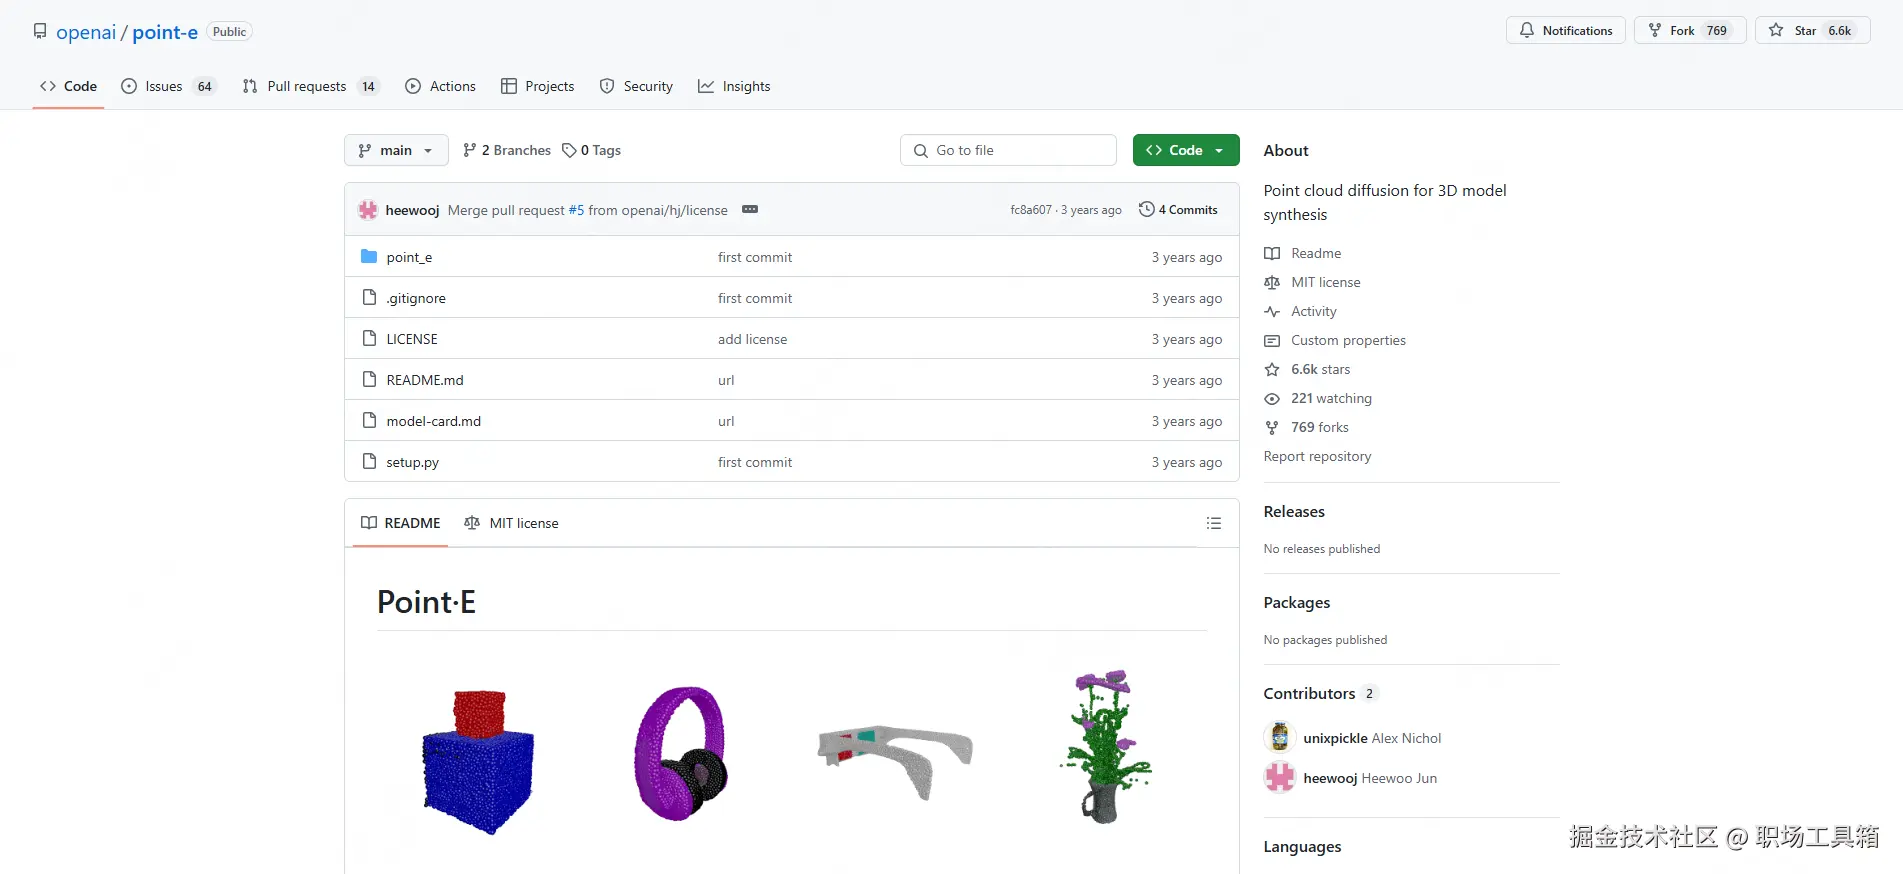Open the point-e repository name link
1903x874 pixels.
pos(165,32)
